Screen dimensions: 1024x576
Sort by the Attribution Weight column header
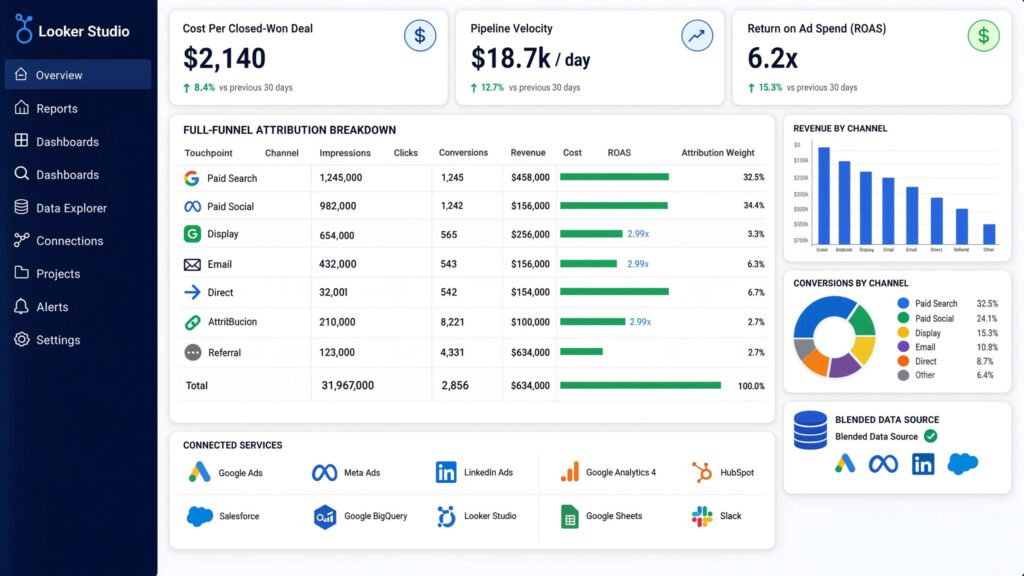click(718, 153)
